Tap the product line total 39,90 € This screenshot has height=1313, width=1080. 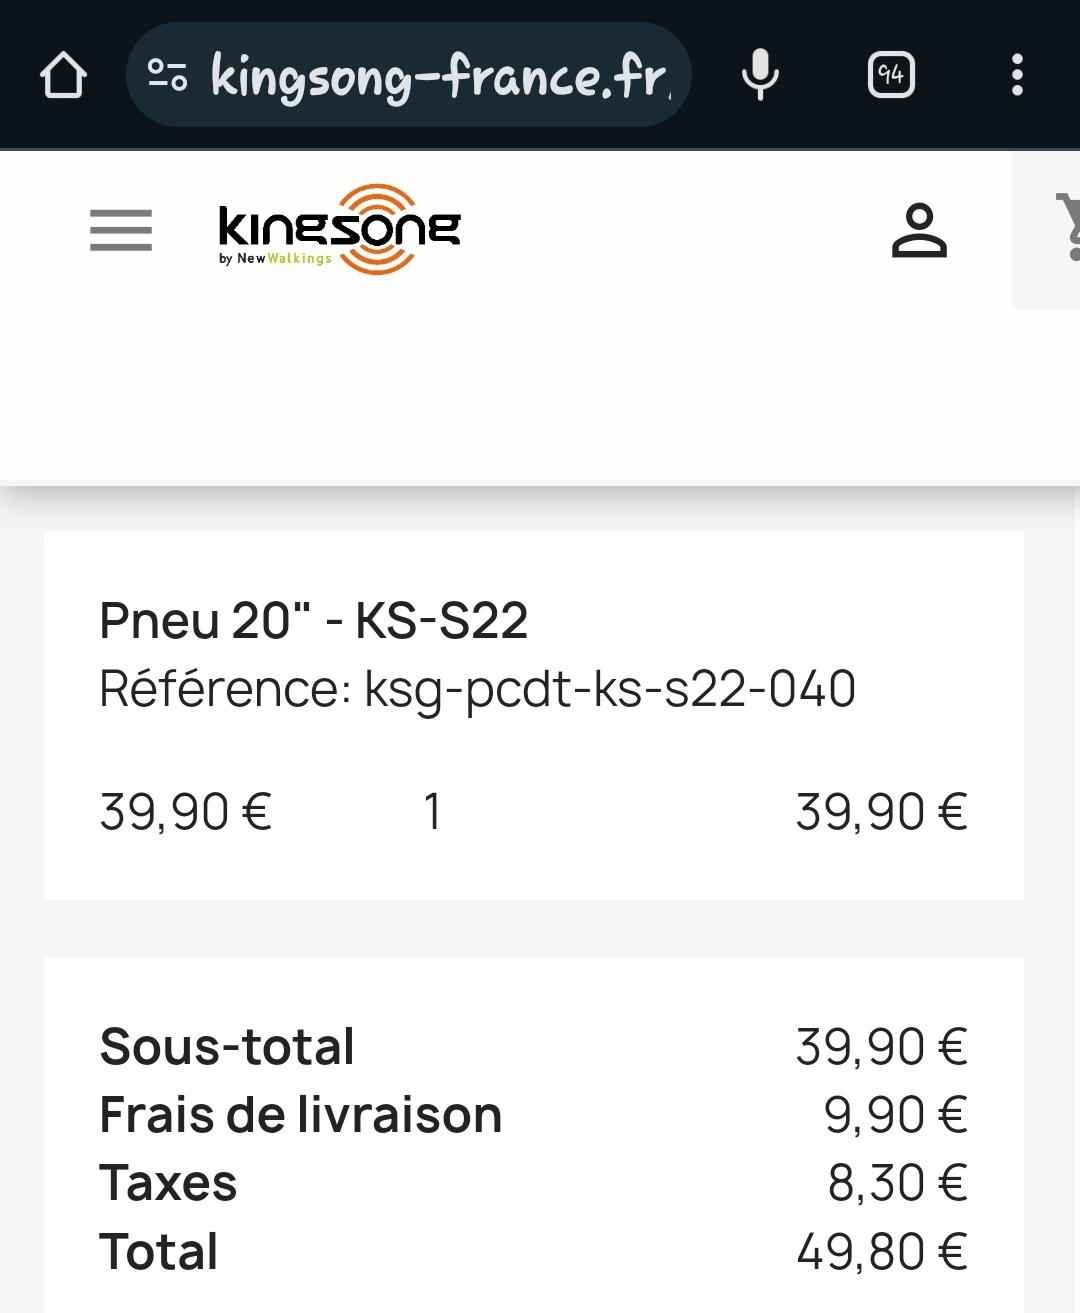coord(882,811)
